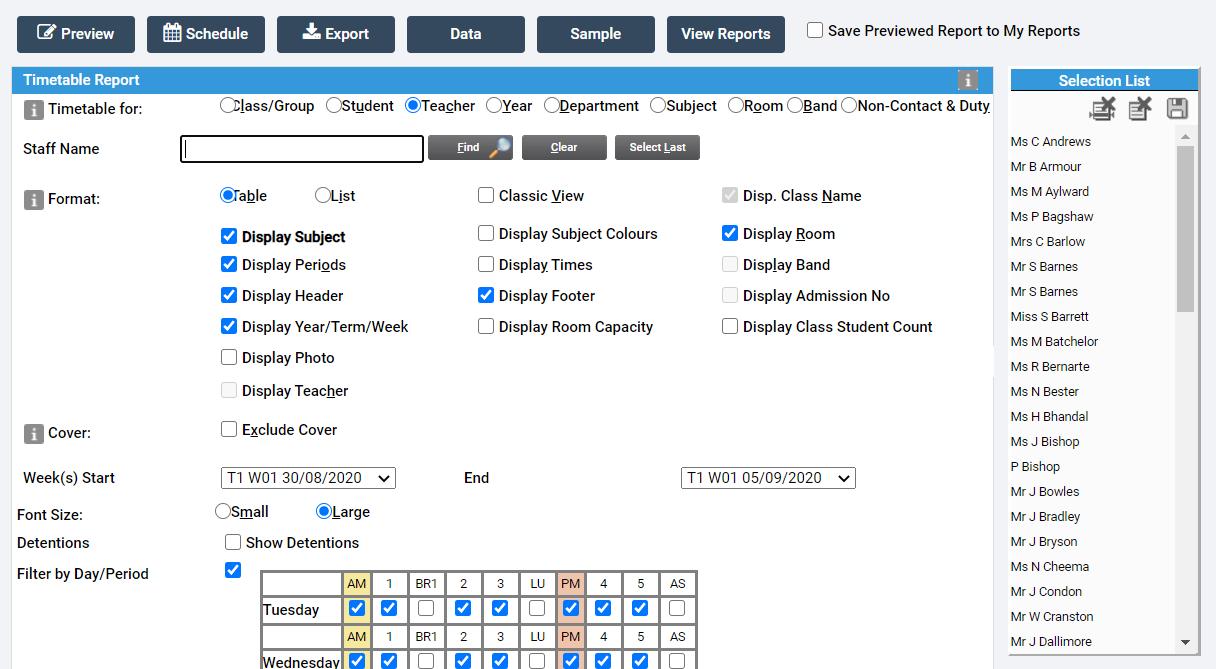The width and height of the screenshot is (1216, 669).
Task: Open the End week dropdown
Action: click(x=767, y=477)
